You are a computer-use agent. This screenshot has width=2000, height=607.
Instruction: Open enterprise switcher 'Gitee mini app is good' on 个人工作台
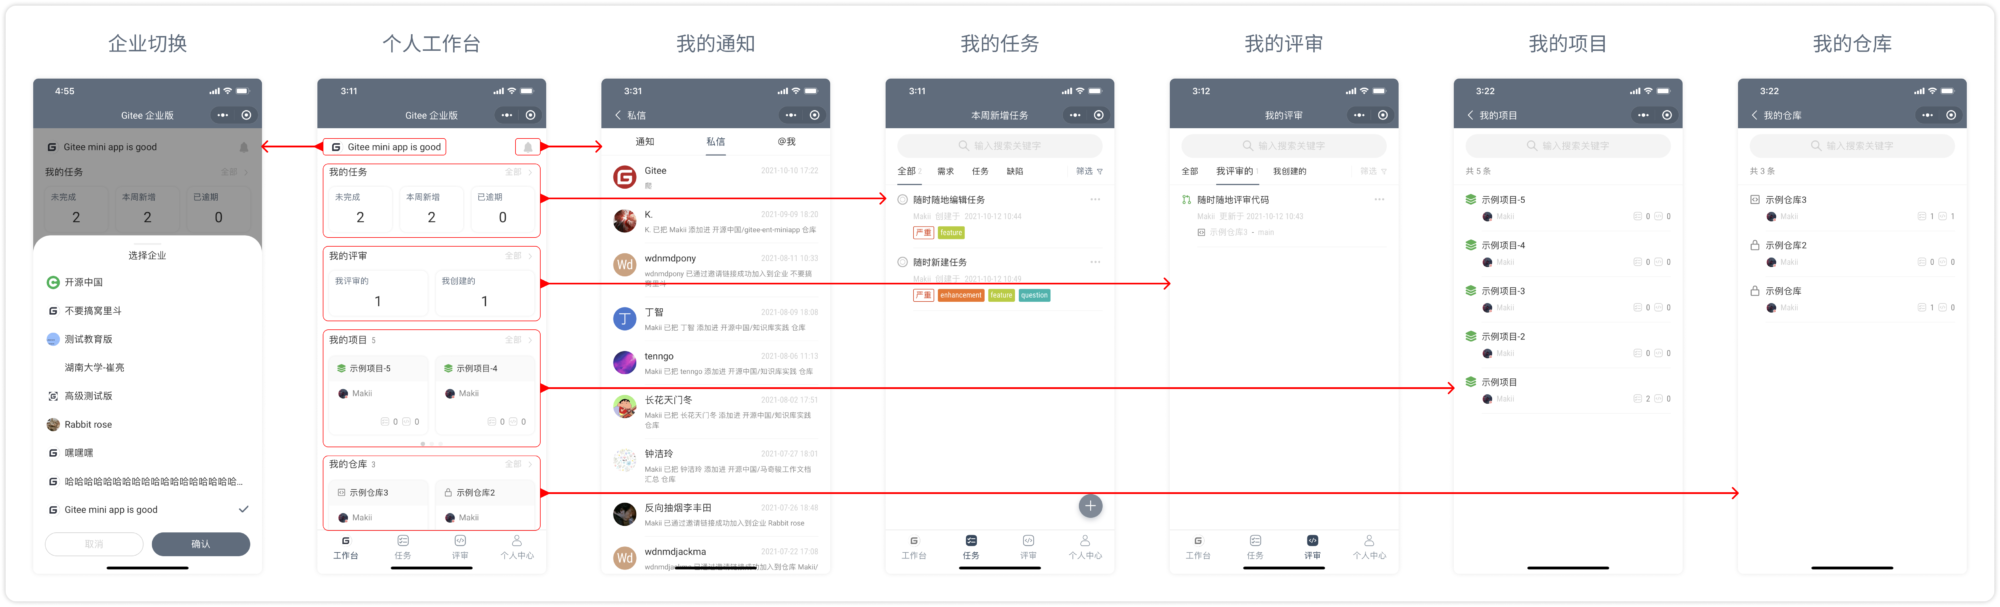point(386,147)
